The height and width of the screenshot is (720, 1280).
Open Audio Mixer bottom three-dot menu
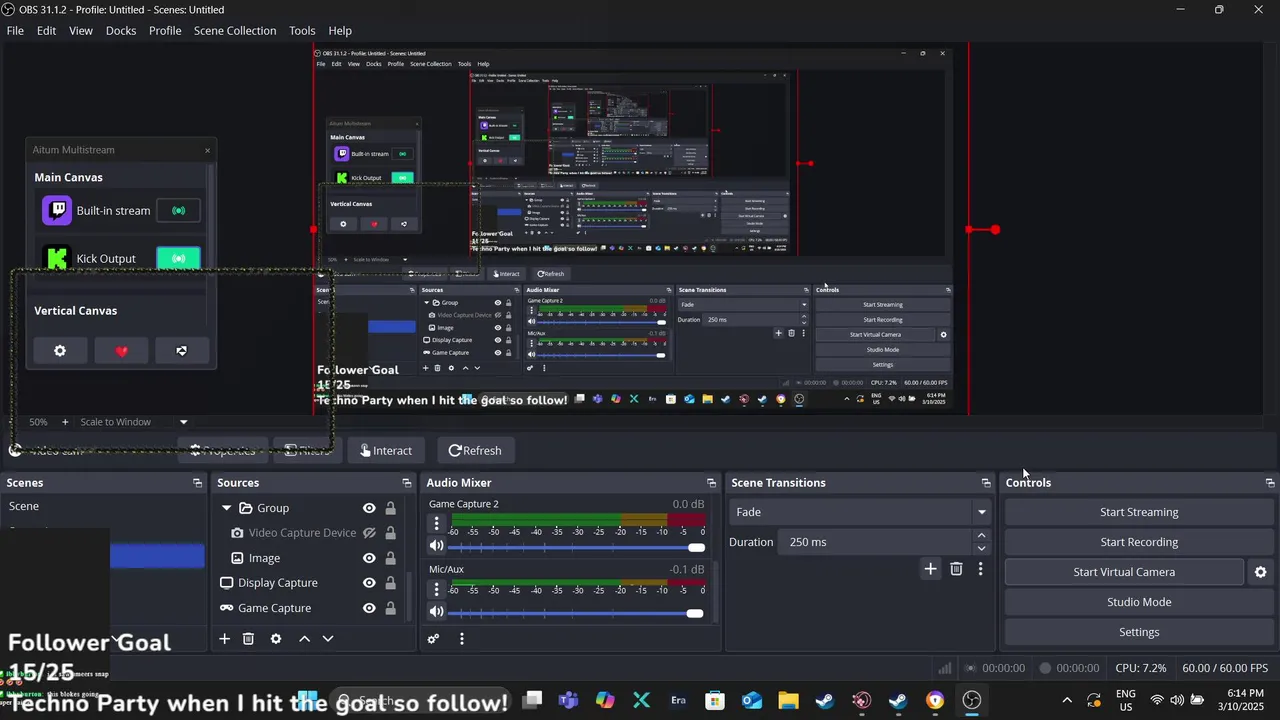coord(462,639)
